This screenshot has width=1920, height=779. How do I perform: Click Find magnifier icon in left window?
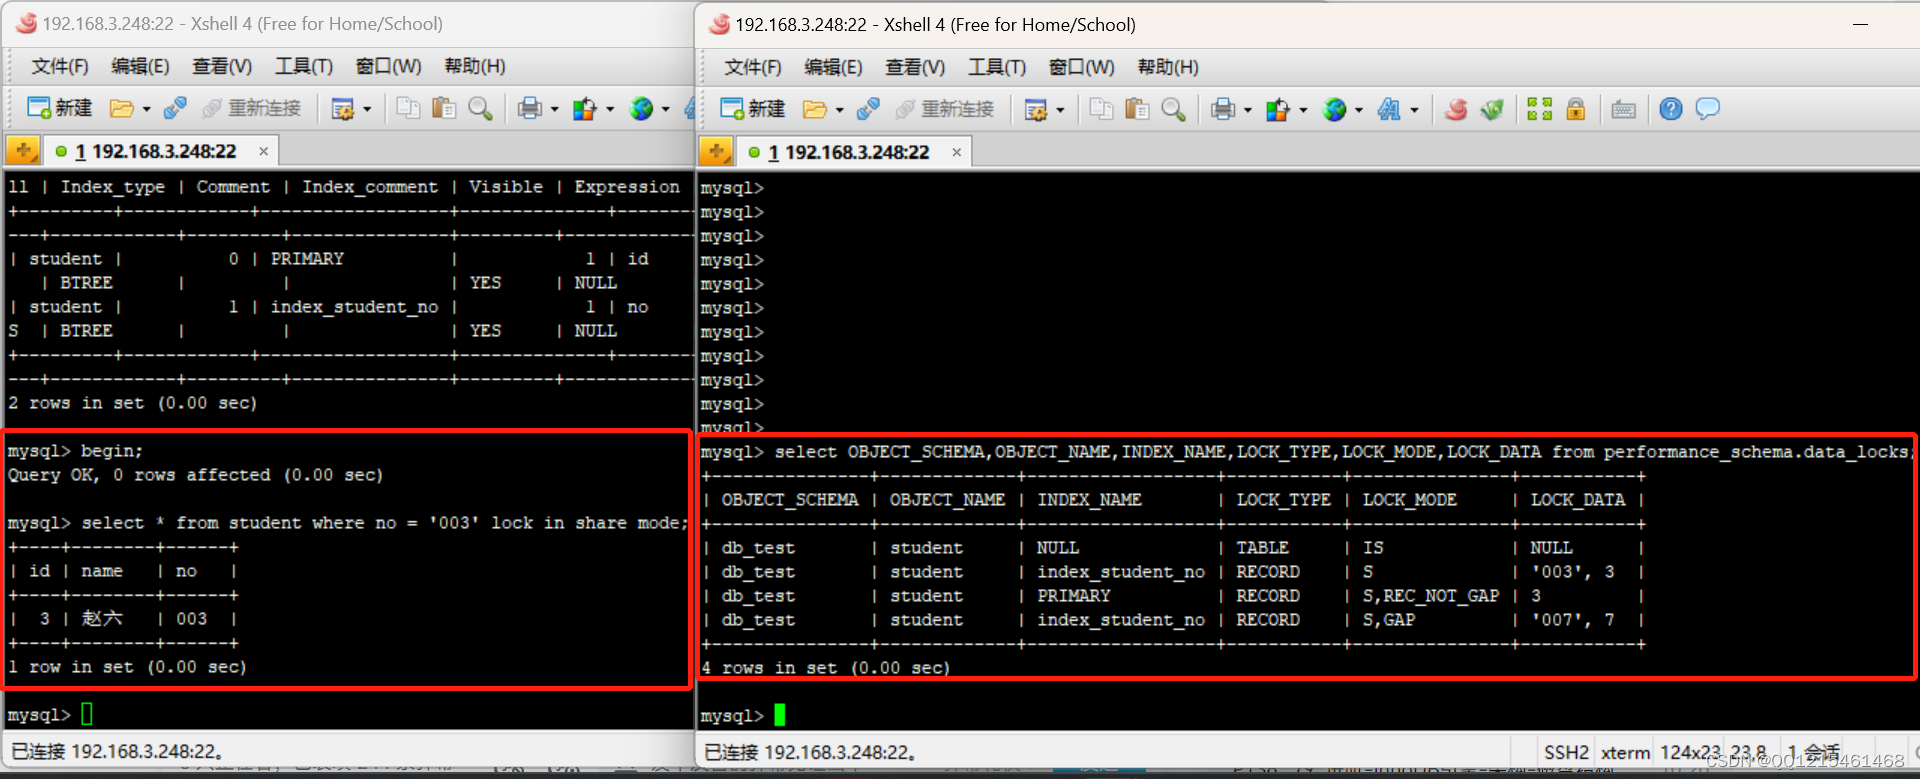(x=480, y=108)
